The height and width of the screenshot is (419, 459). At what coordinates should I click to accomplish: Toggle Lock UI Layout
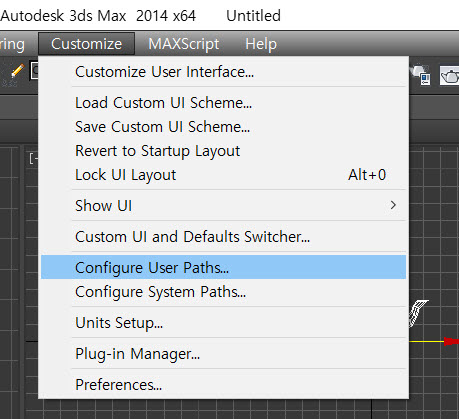[x=223, y=175]
